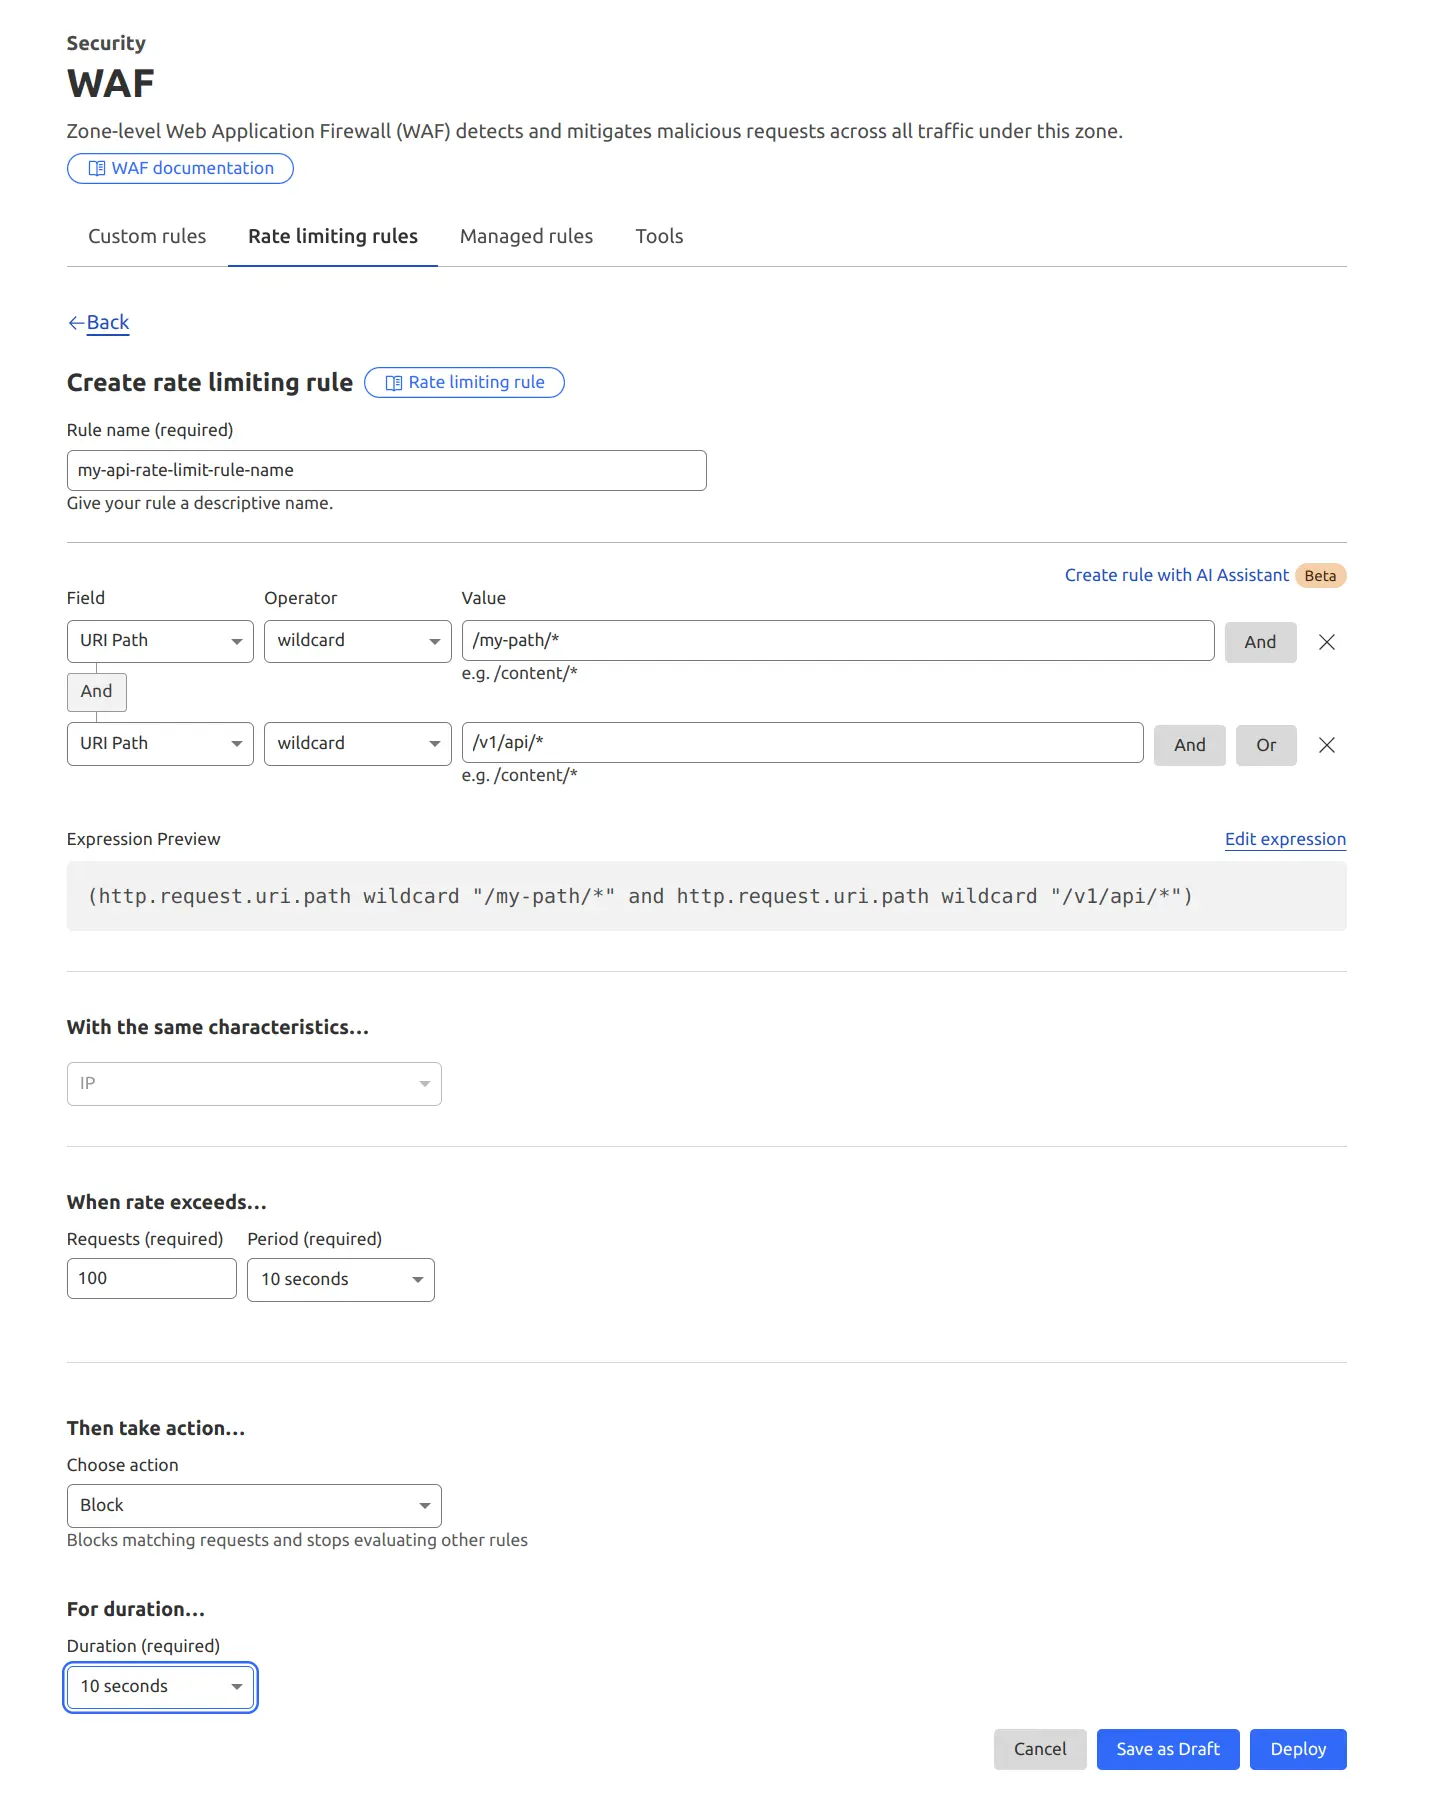Open the Rate limiting rule docs badge
This screenshot has height=1816, width=1451.
pos(464,382)
